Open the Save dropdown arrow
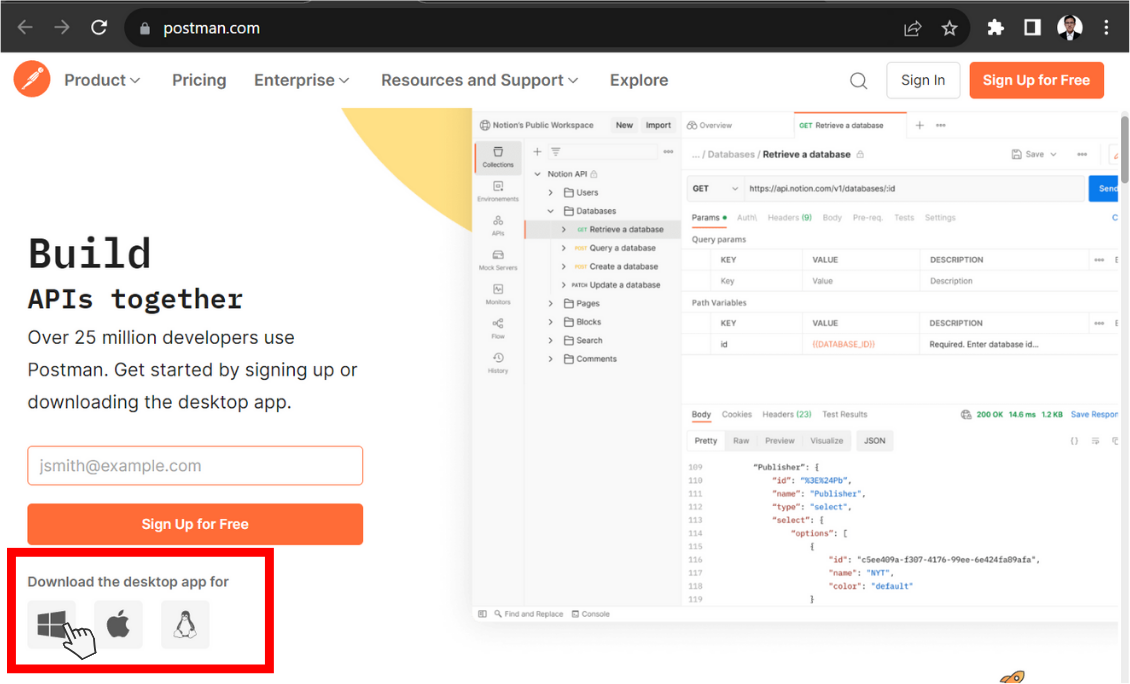1130x684 pixels. tap(1054, 154)
